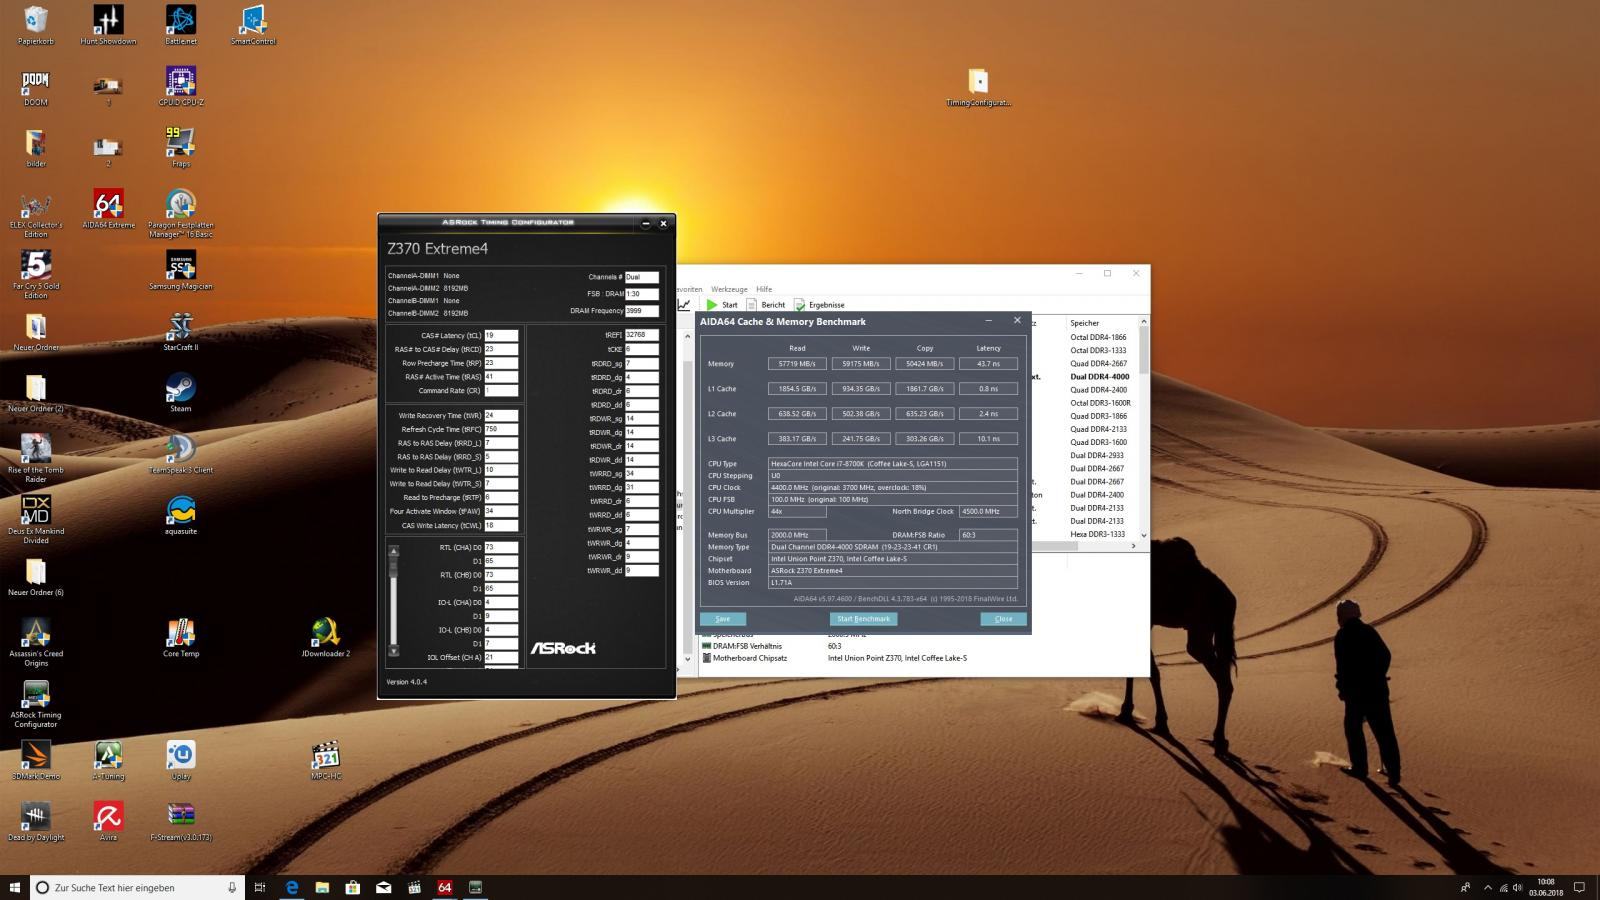
Task: Open the A-Tuning desktop shortcut
Action: [108, 761]
